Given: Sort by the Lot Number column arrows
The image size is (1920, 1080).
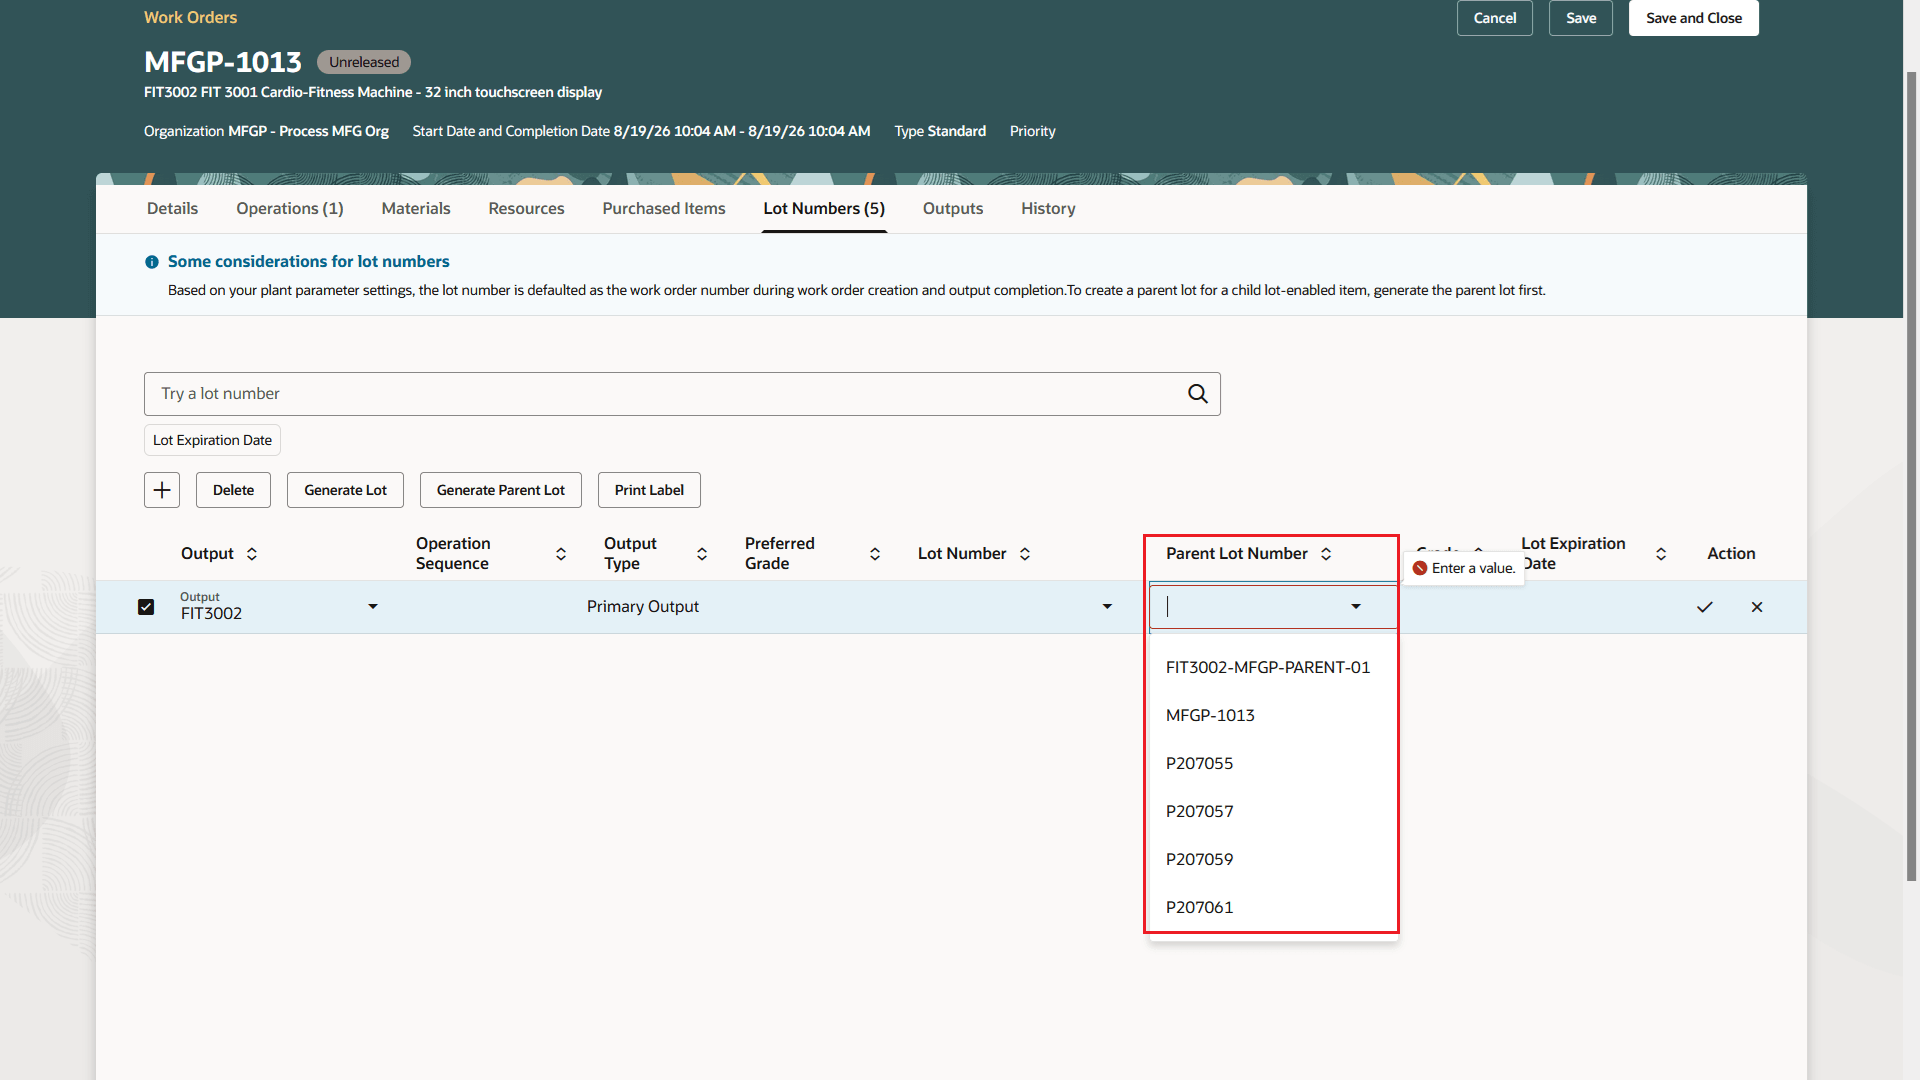Looking at the screenshot, I should coord(1025,554).
